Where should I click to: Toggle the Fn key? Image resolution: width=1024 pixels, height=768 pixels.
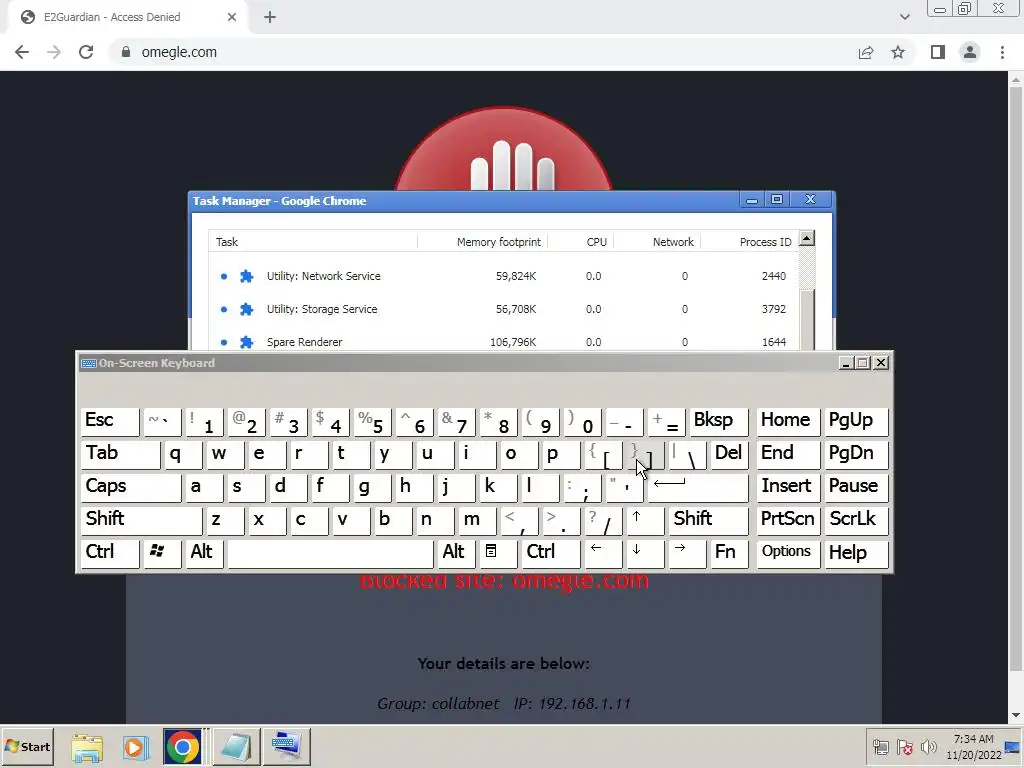click(x=729, y=553)
